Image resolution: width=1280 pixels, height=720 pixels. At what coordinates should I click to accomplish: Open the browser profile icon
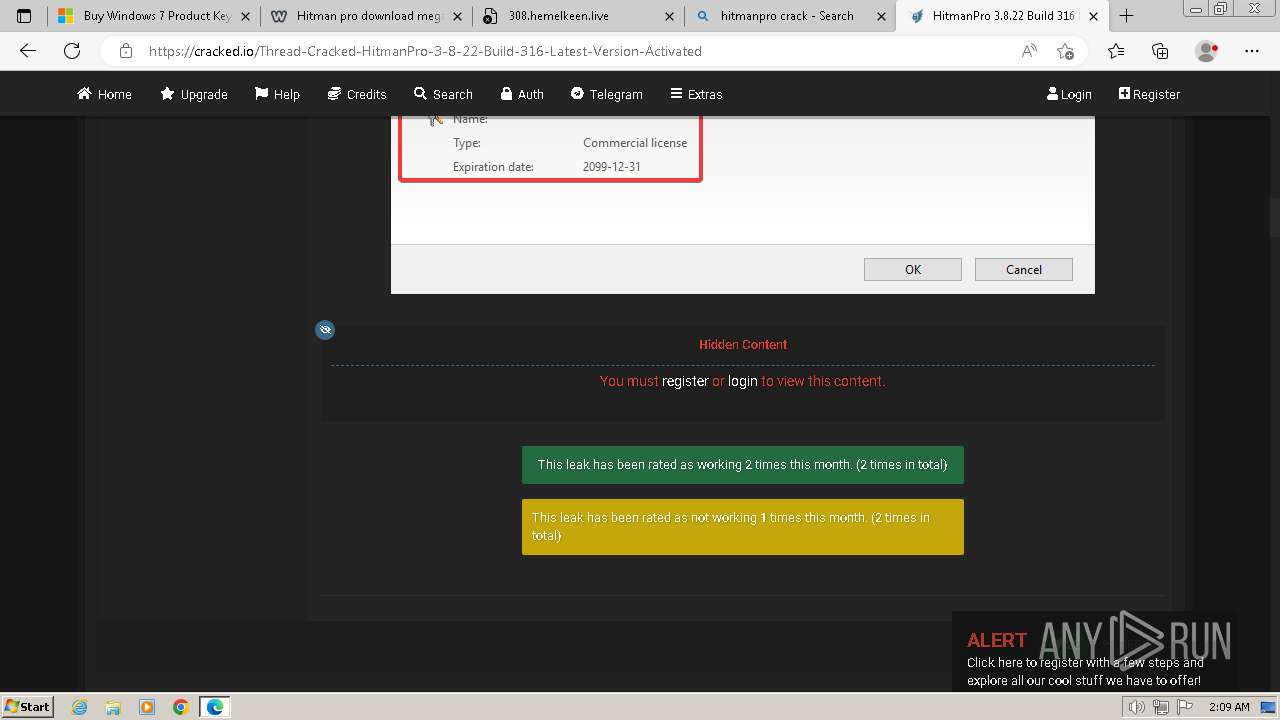[x=1207, y=51]
